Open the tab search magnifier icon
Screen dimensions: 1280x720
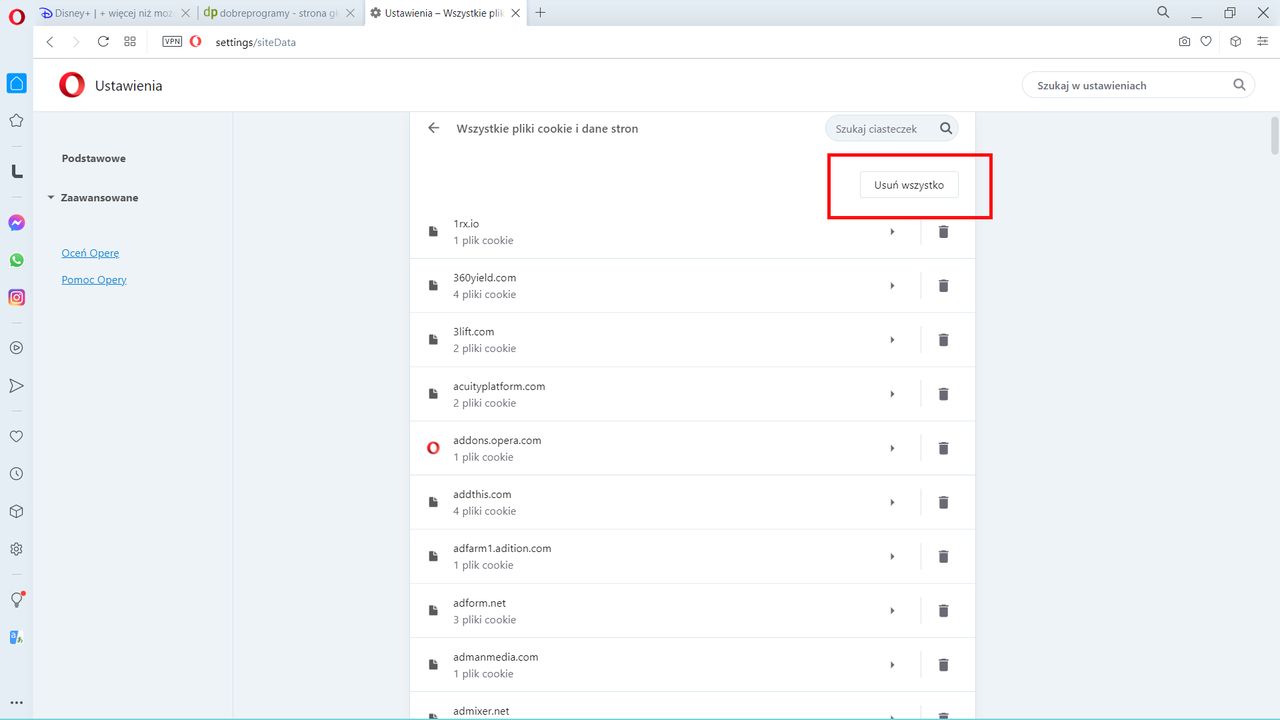click(x=1163, y=13)
